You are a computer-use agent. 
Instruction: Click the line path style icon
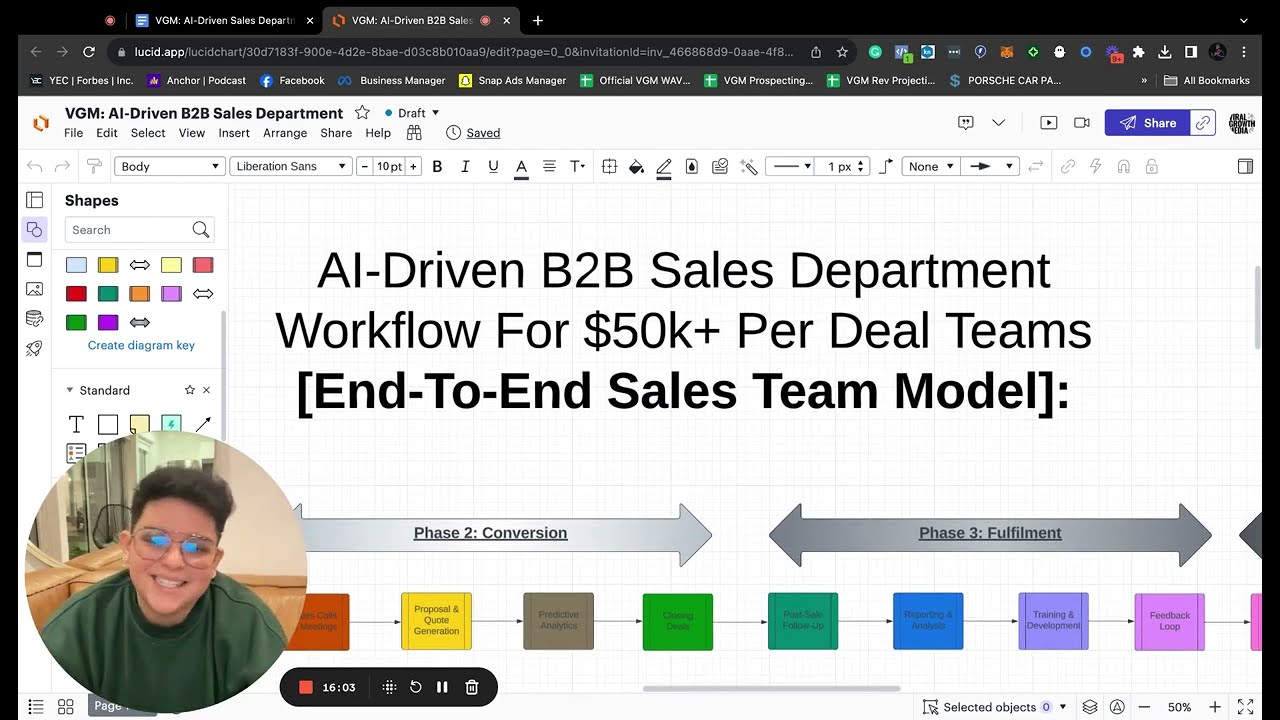[886, 166]
